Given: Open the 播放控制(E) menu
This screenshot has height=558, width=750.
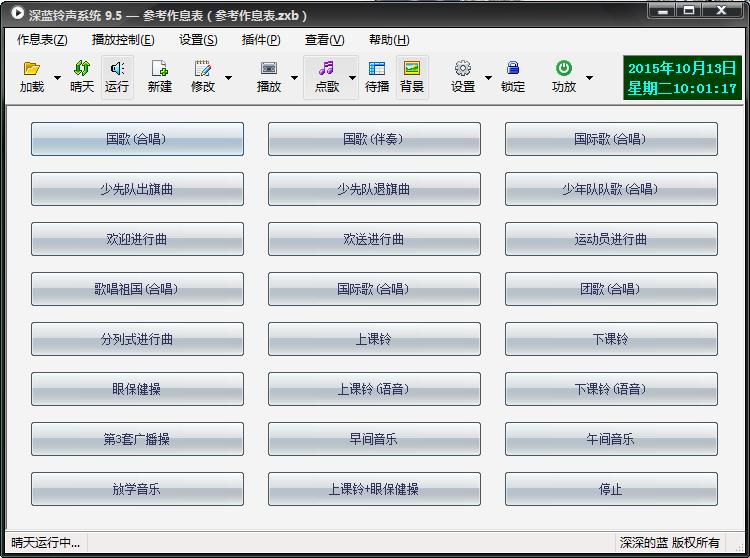Looking at the screenshot, I should (123, 40).
